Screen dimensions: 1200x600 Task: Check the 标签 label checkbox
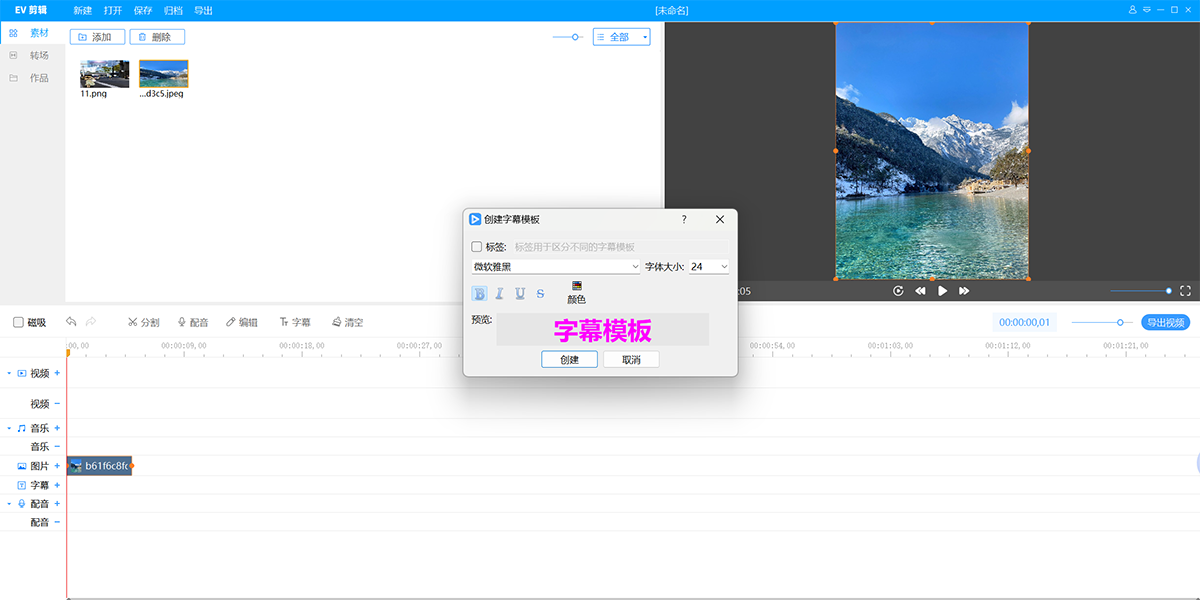pos(476,247)
